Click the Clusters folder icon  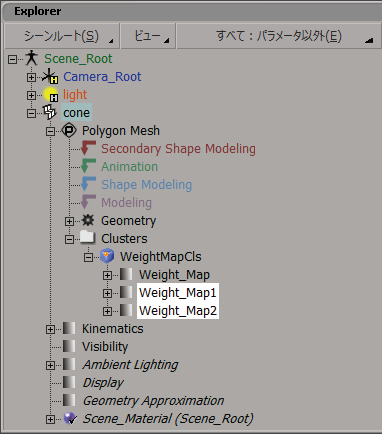tap(88, 237)
